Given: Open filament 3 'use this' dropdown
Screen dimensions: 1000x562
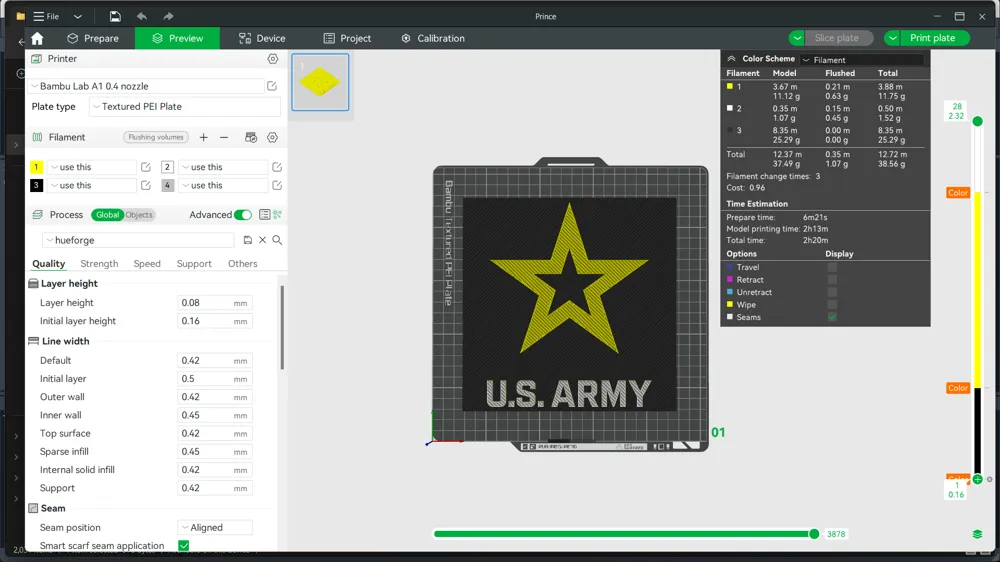Looking at the screenshot, I should click(92, 186).
